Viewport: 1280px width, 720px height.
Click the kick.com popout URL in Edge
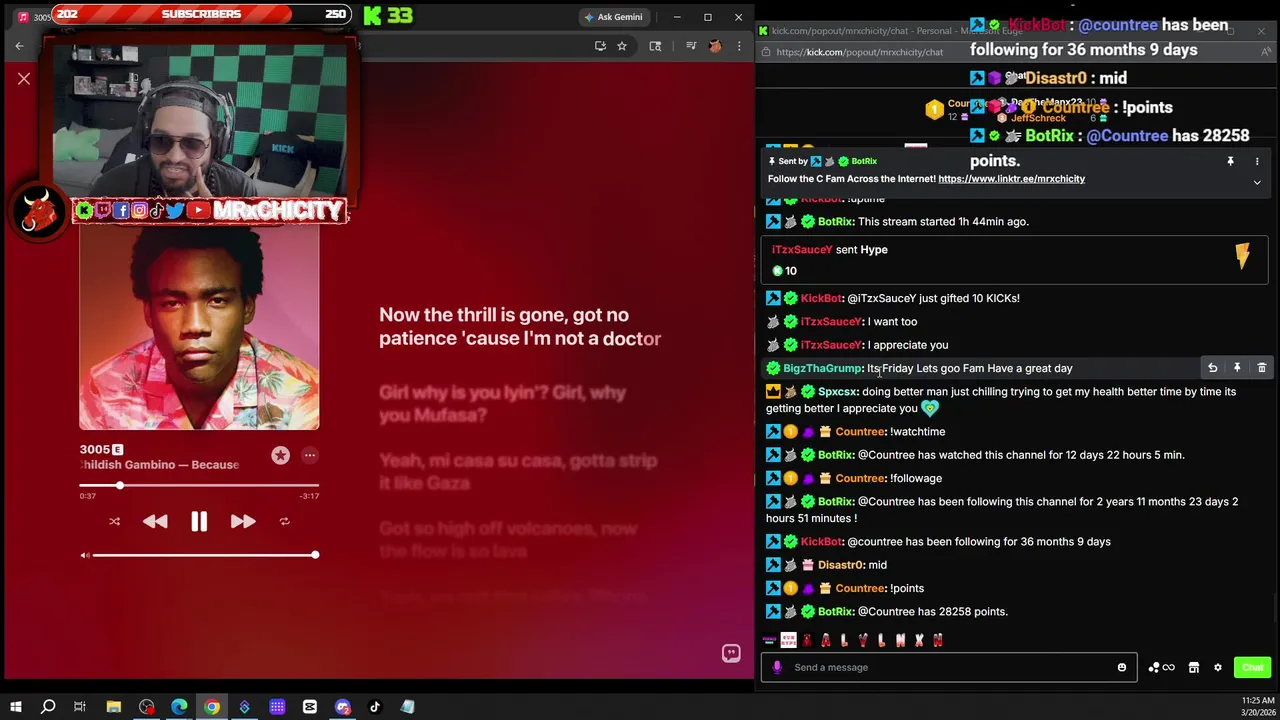click(859, 52)
